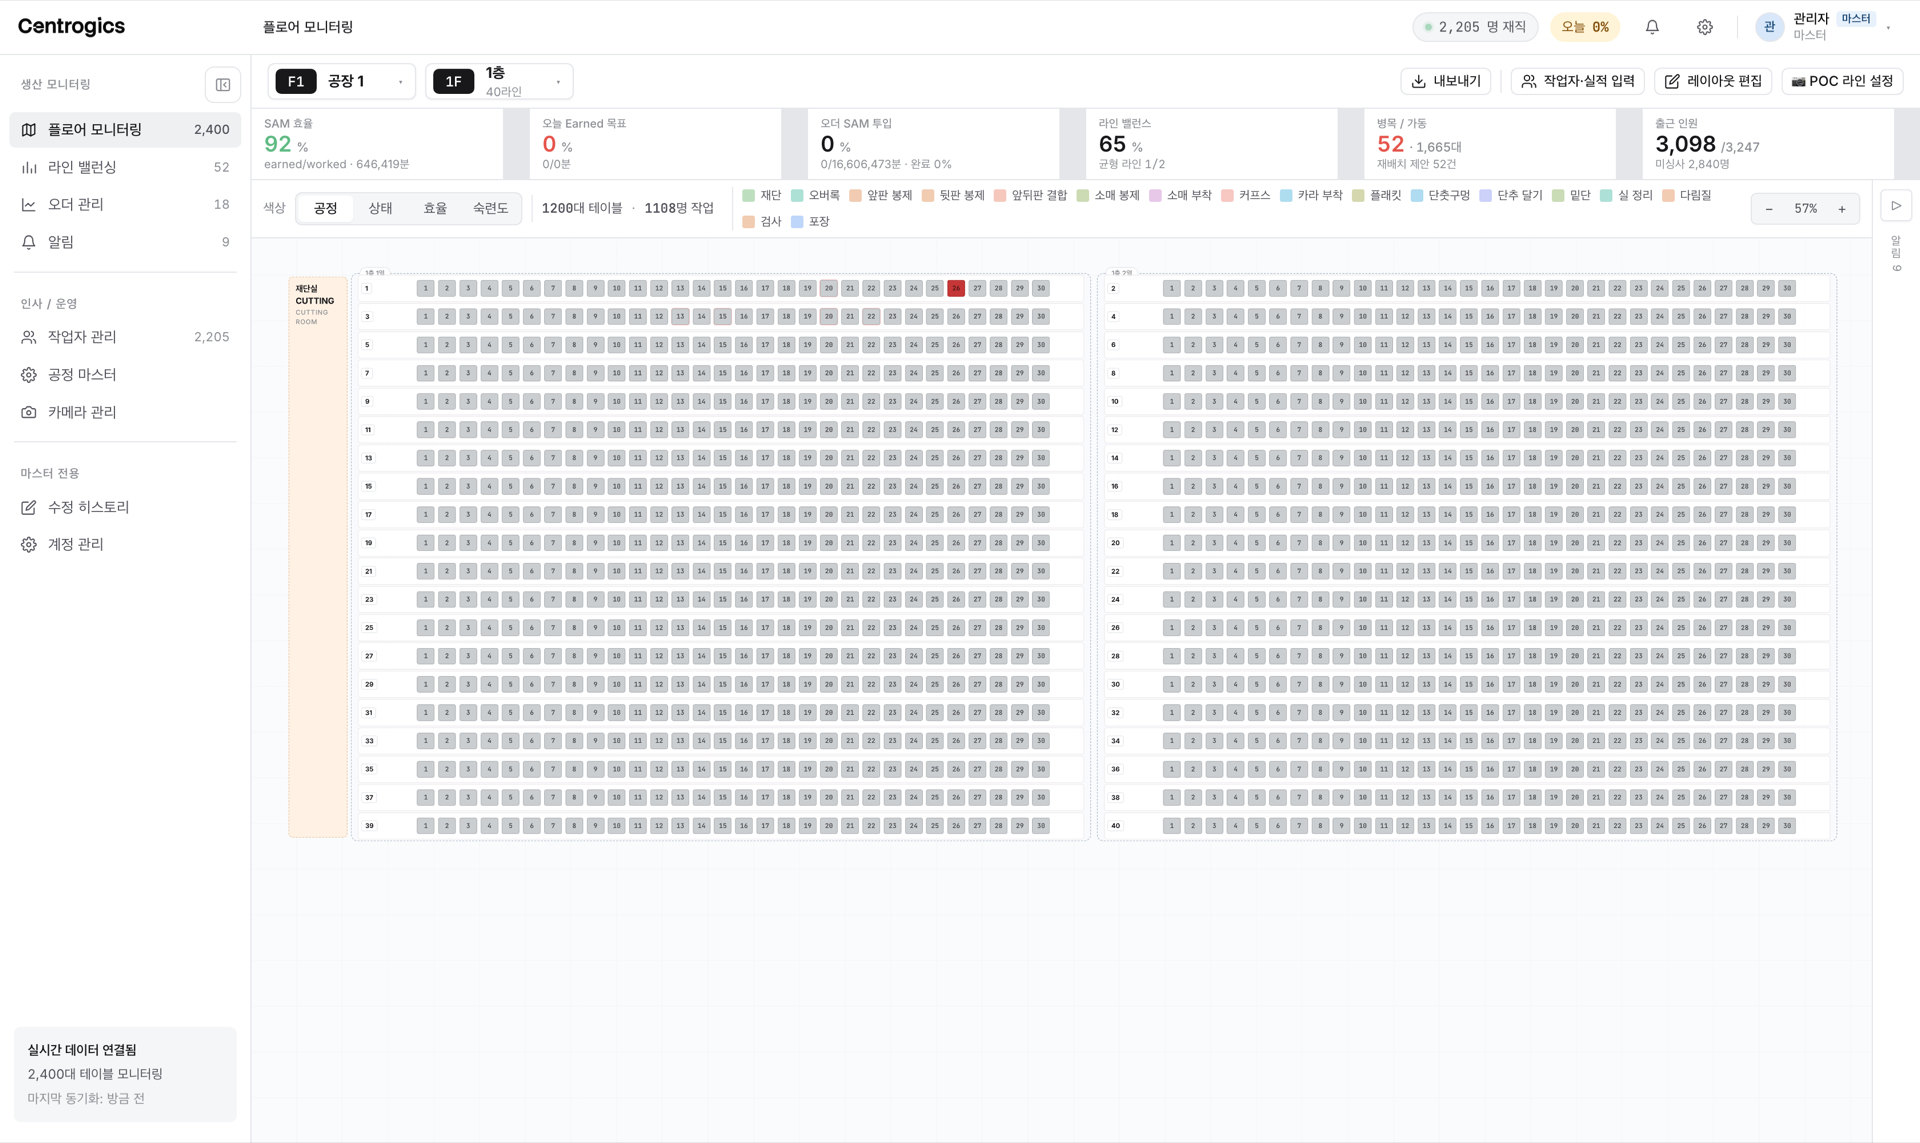Click the 오버록 legend color swatch
The height and width of the screenshot is (1143, 1920).
pos(797,196)
